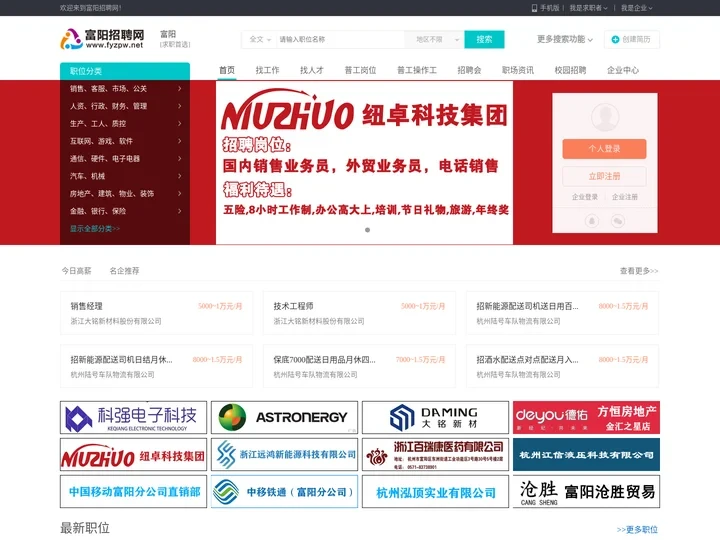Click the 个人登录 button

tap(604, 149)
